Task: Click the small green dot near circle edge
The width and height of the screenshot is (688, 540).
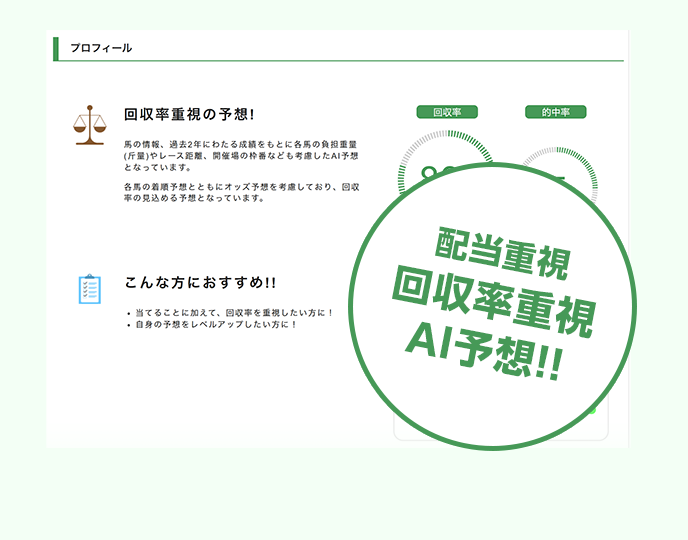Action: point(592,410)
